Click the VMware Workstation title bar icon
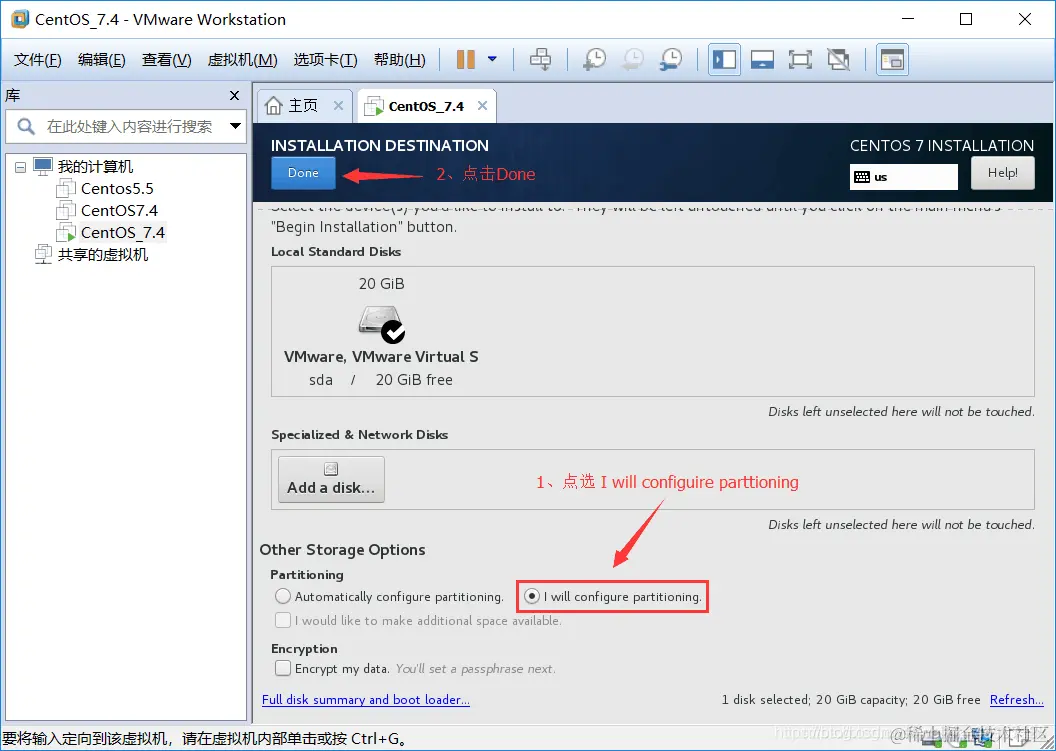This screenshot has height=751, width=1056. point(20,19)
